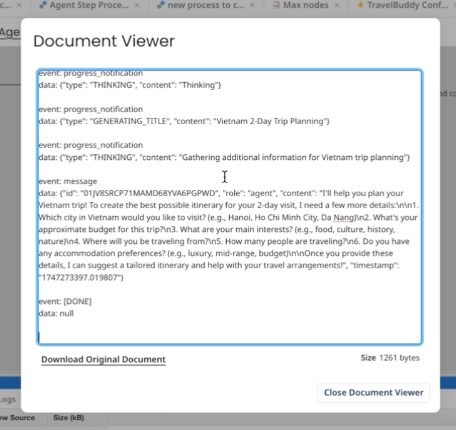Click Close Document Viewer button

coord(374,393)
